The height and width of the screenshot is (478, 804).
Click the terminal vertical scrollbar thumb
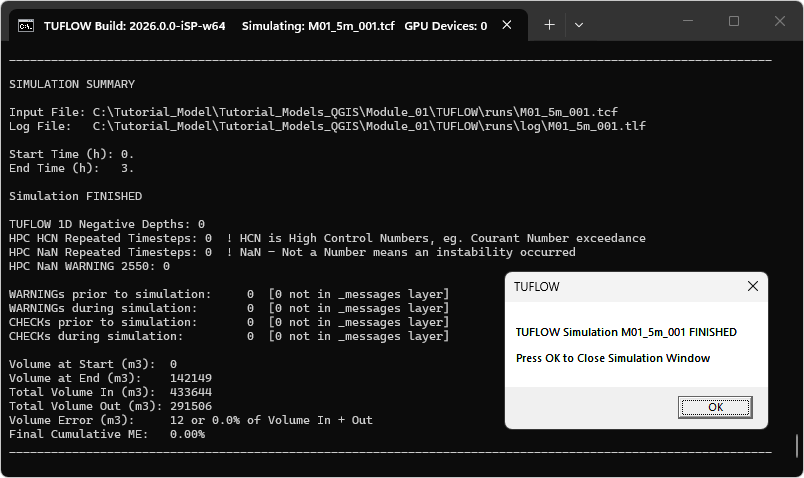[x=797, y=445]
